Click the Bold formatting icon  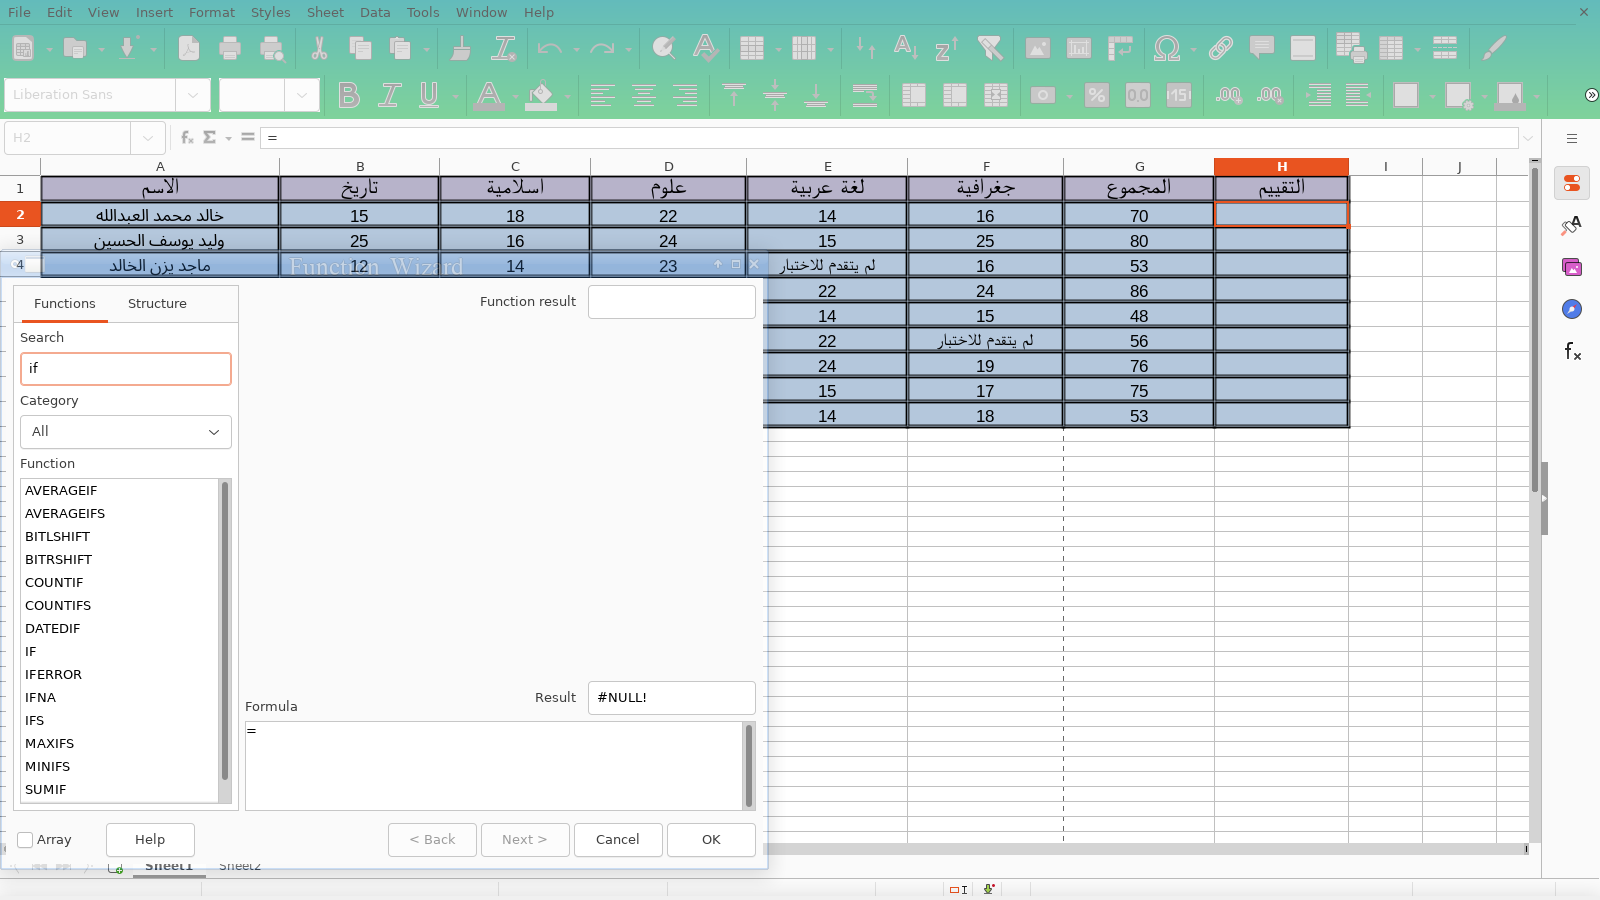pyautogui.click(x=348, y=95)
